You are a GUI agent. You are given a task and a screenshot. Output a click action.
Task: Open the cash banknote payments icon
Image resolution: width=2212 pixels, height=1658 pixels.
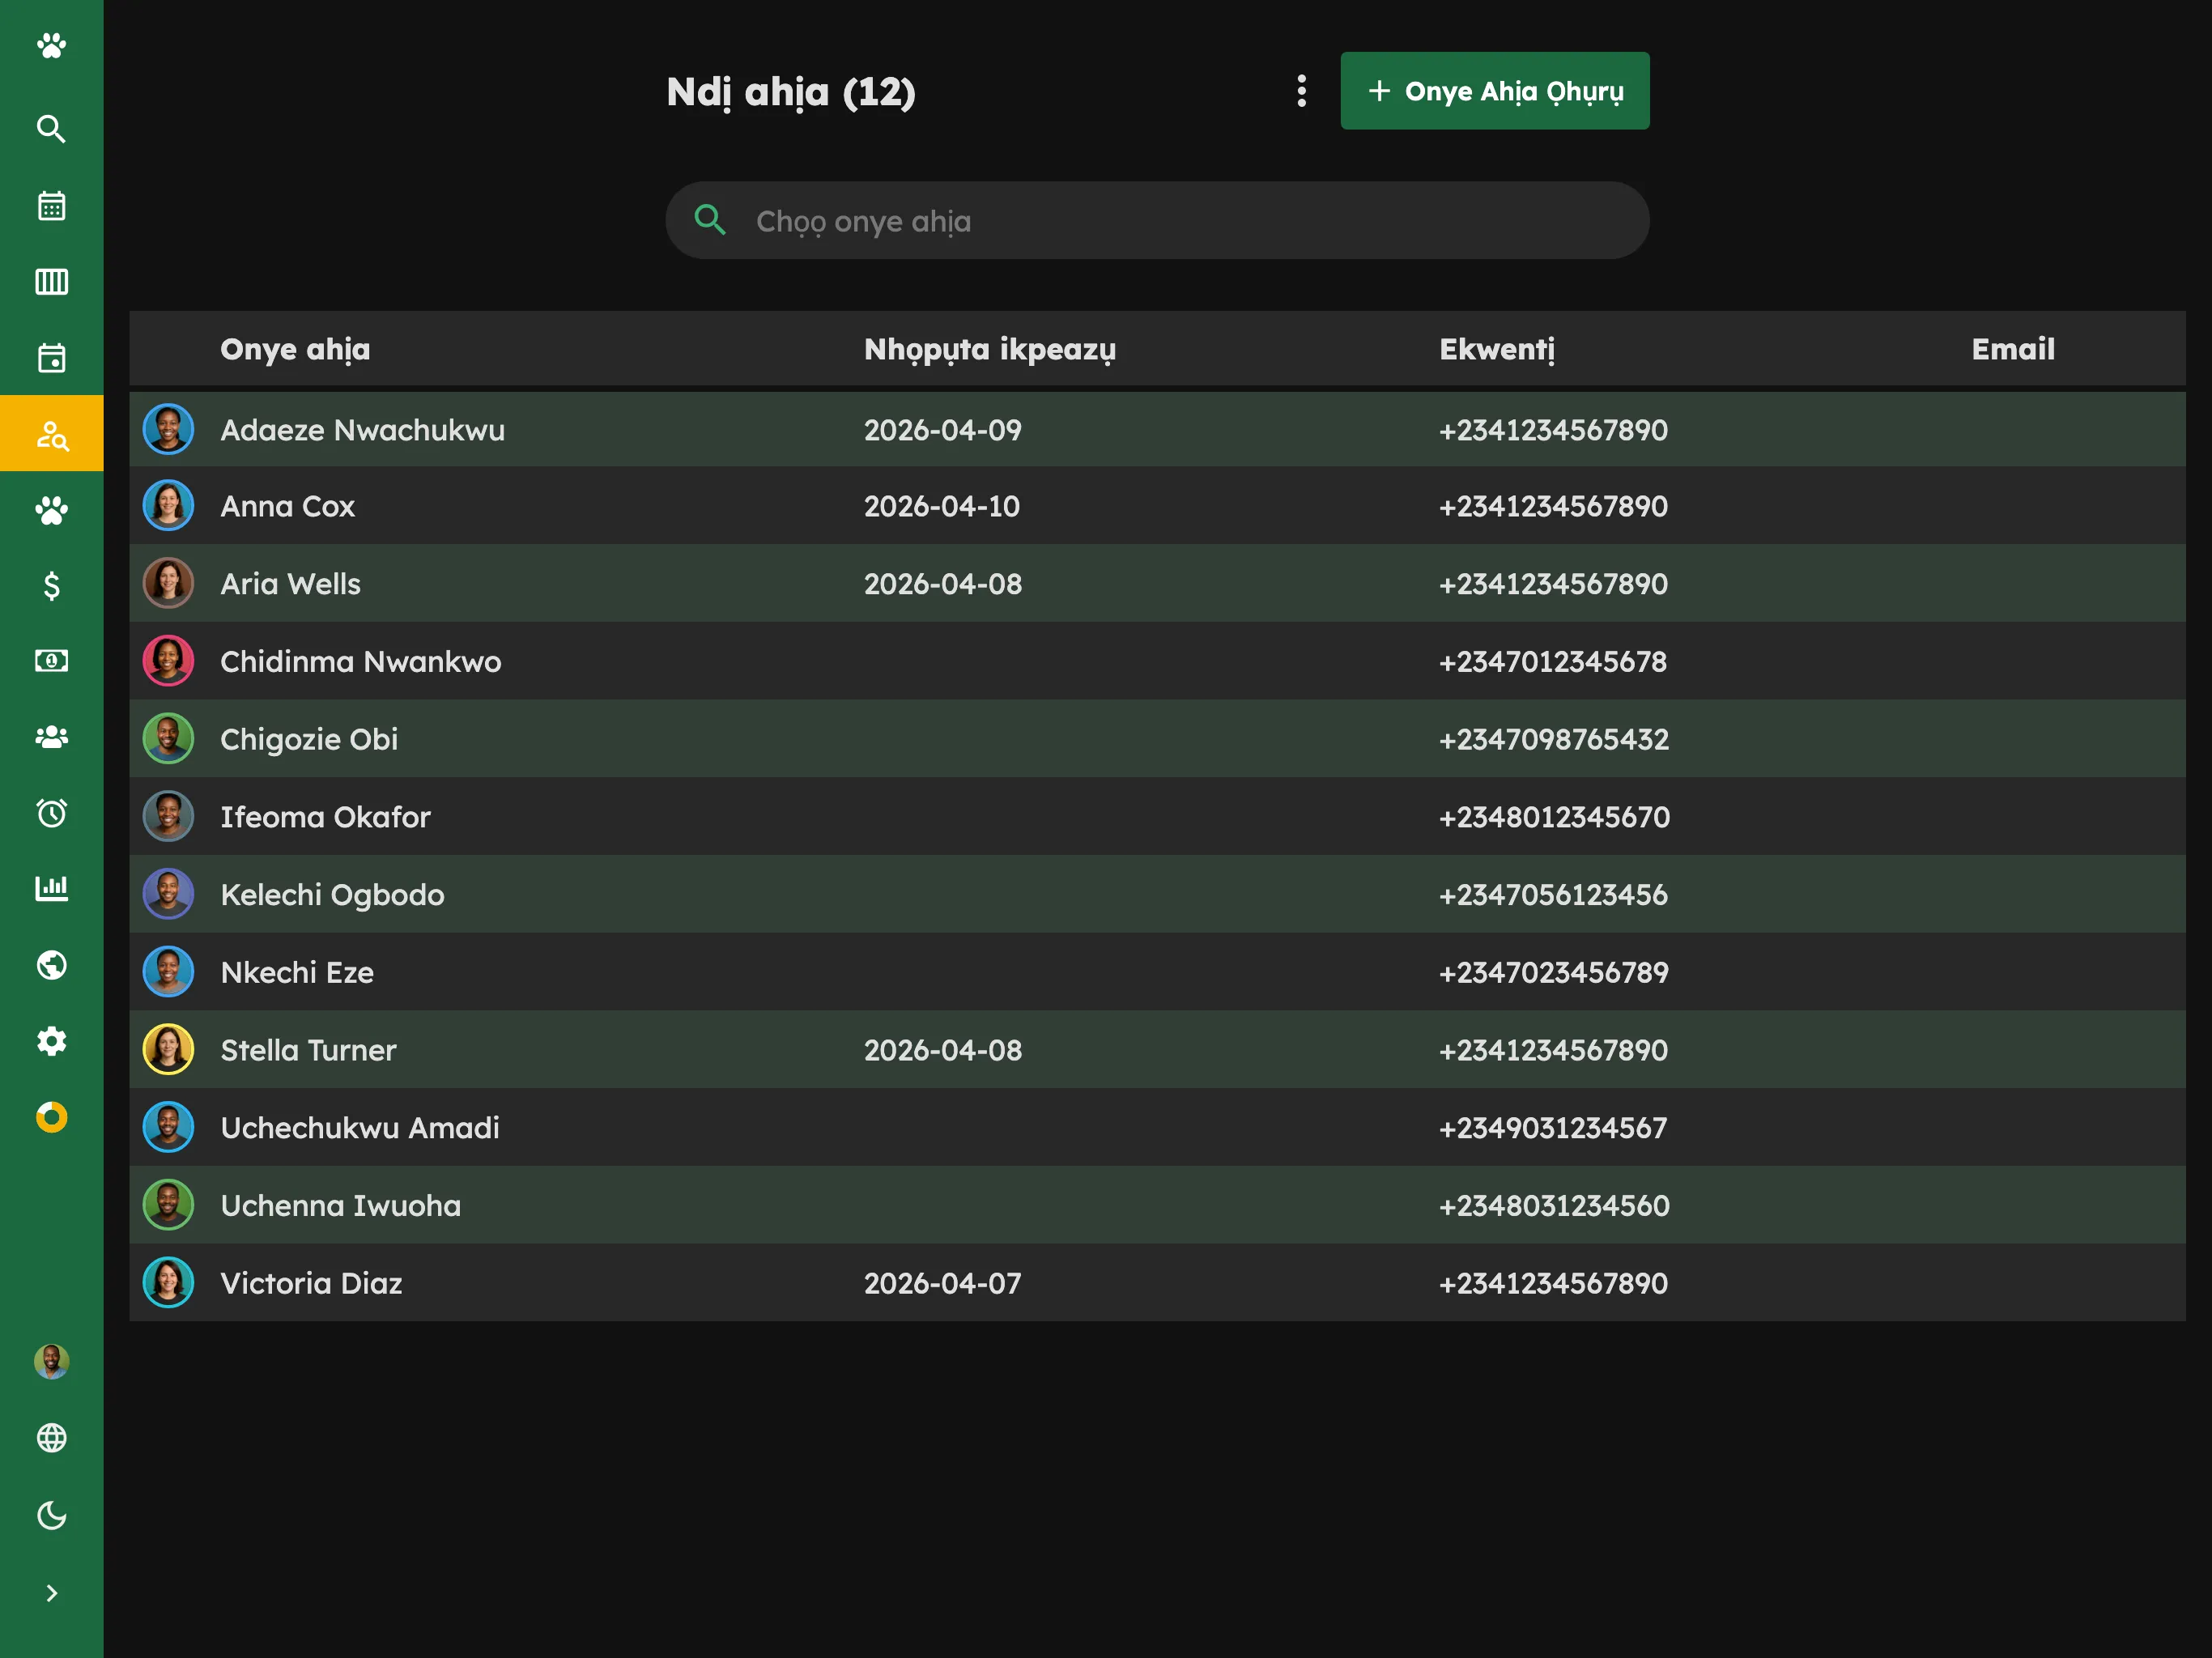pos(51,661)
